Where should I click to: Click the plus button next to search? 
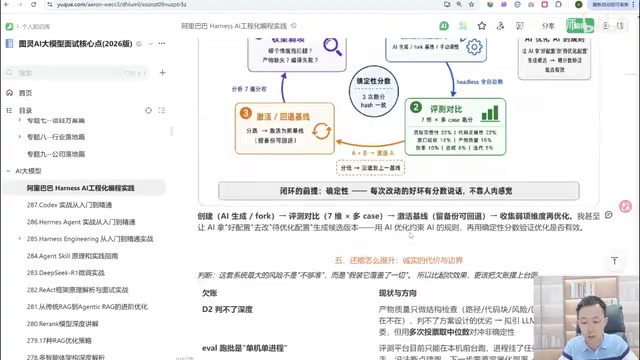(x=162, y=73)
